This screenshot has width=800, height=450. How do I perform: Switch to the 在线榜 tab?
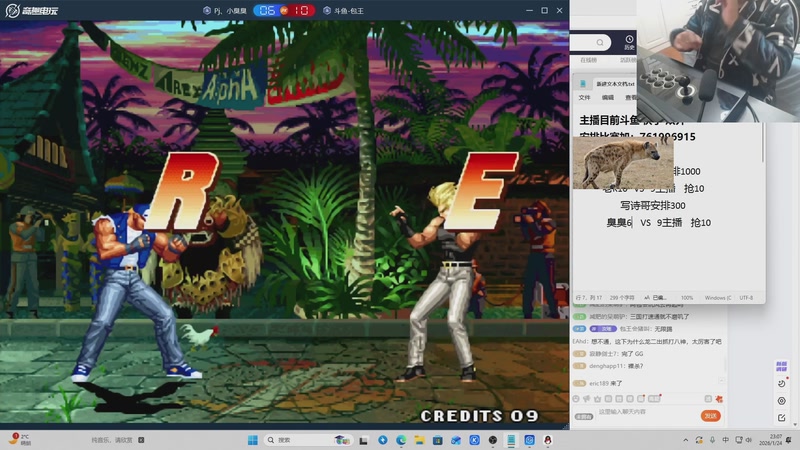tap(588, 60)
